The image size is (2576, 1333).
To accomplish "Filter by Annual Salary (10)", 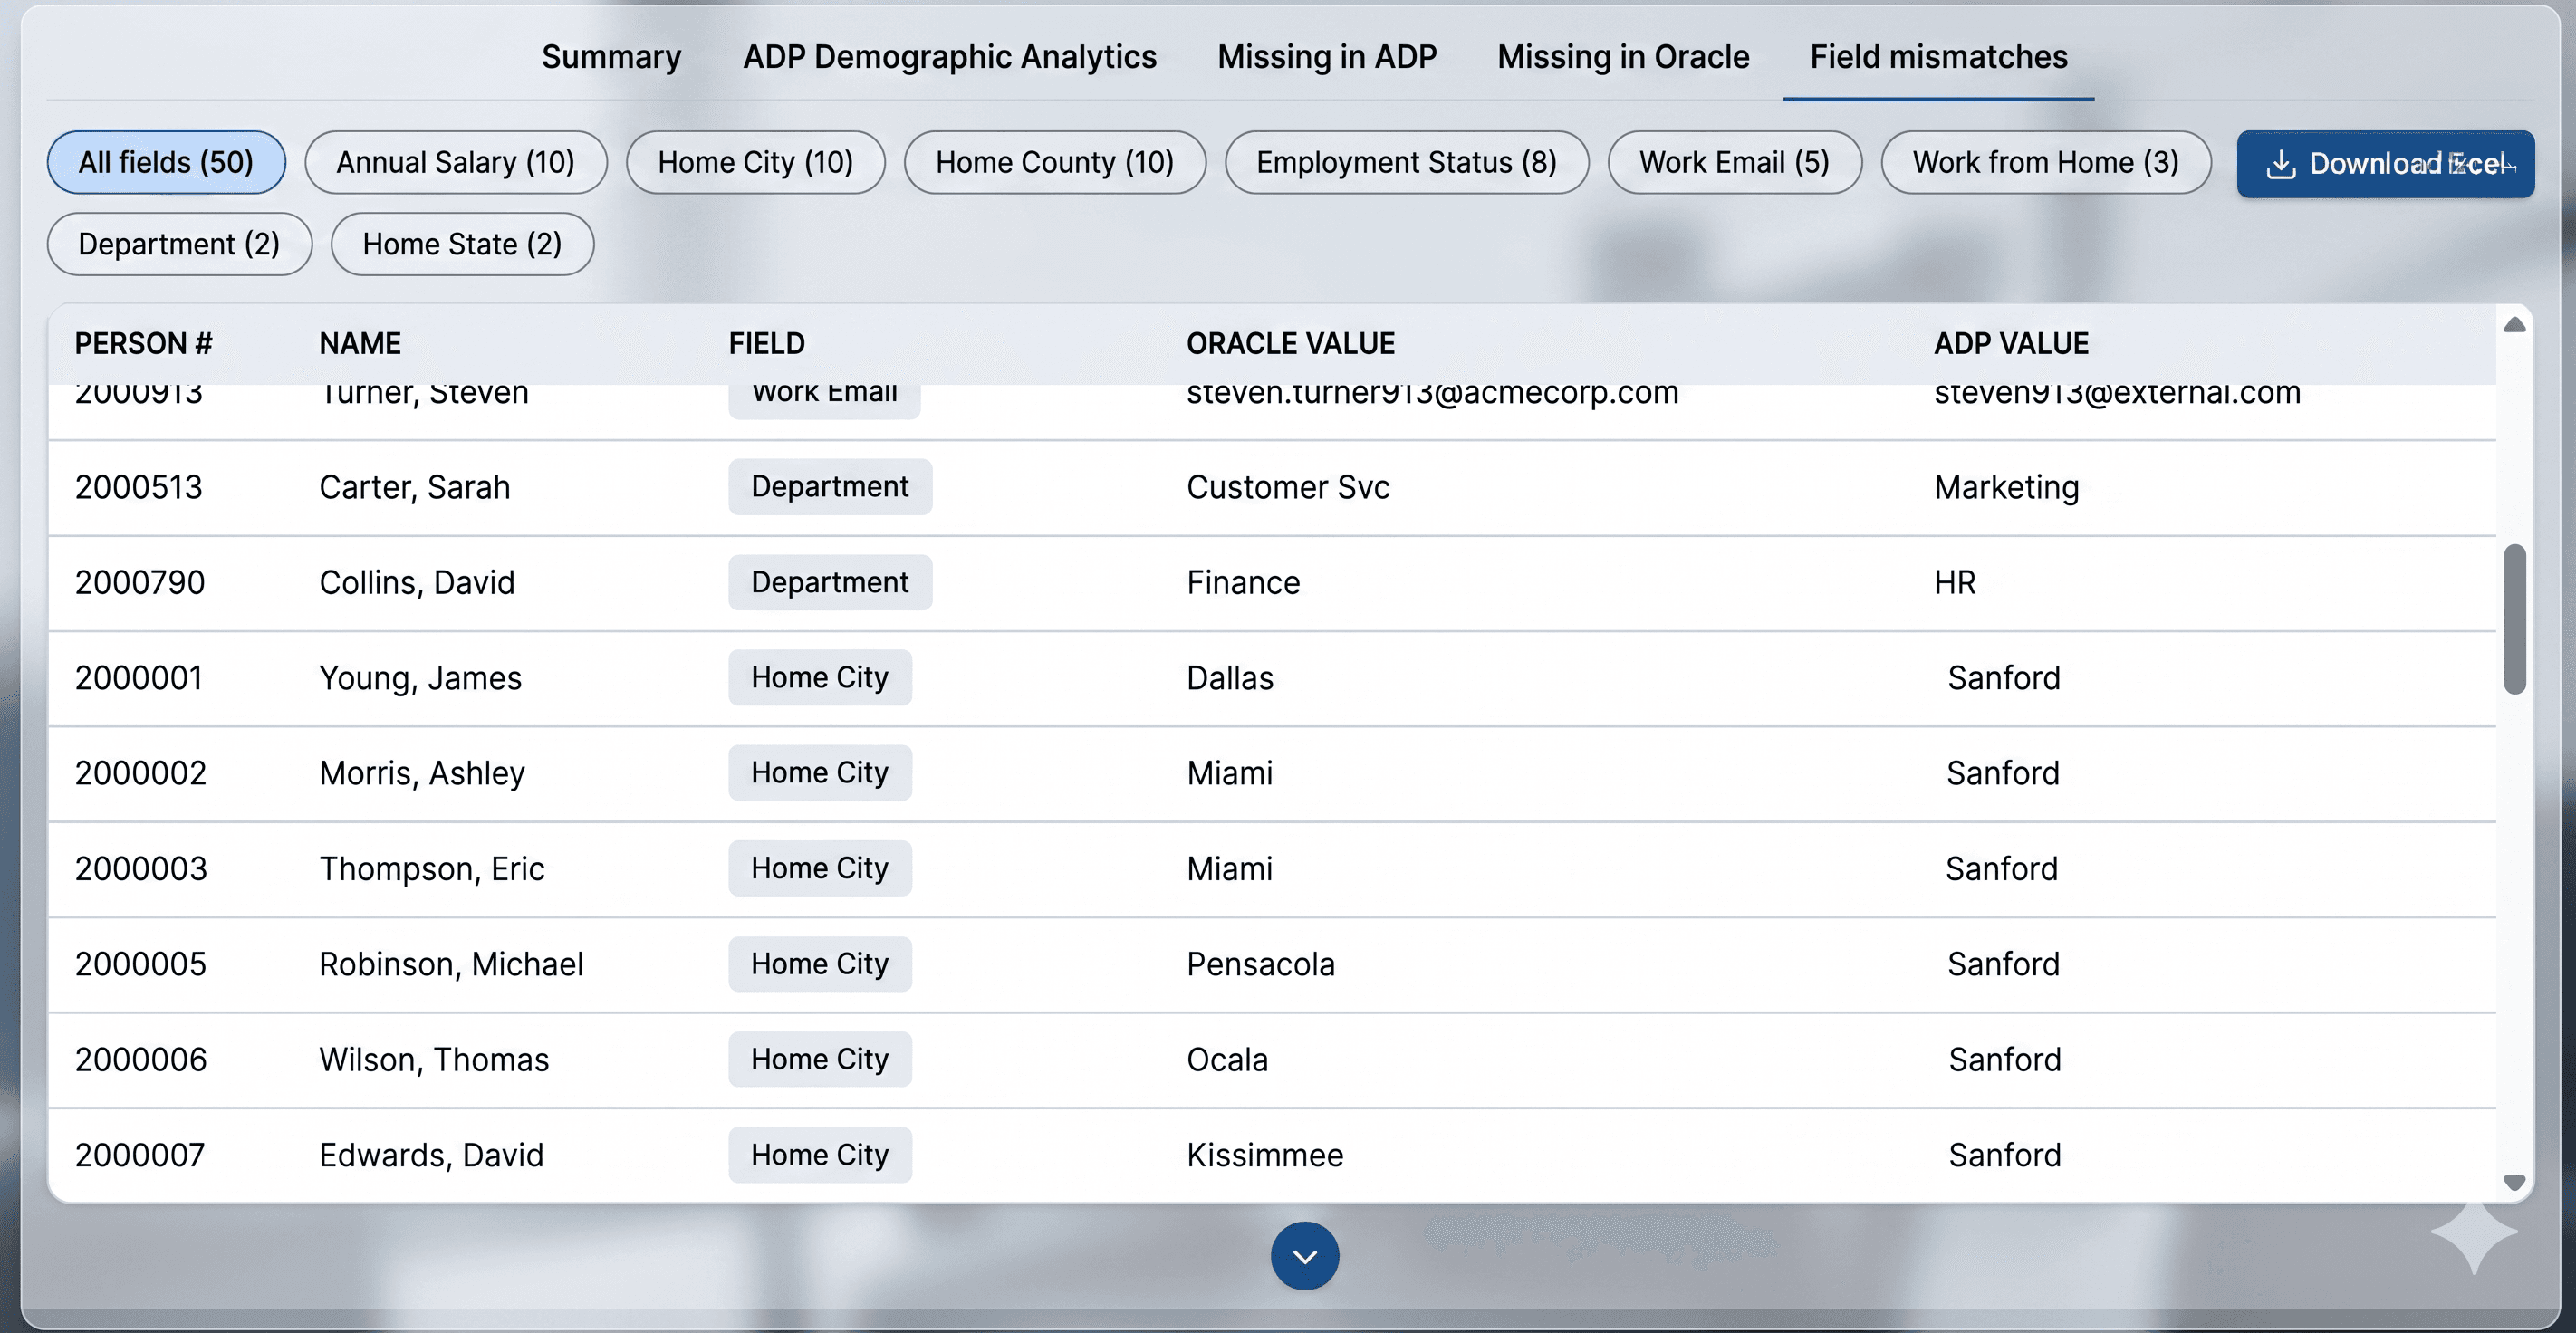I will pos(456,162).
